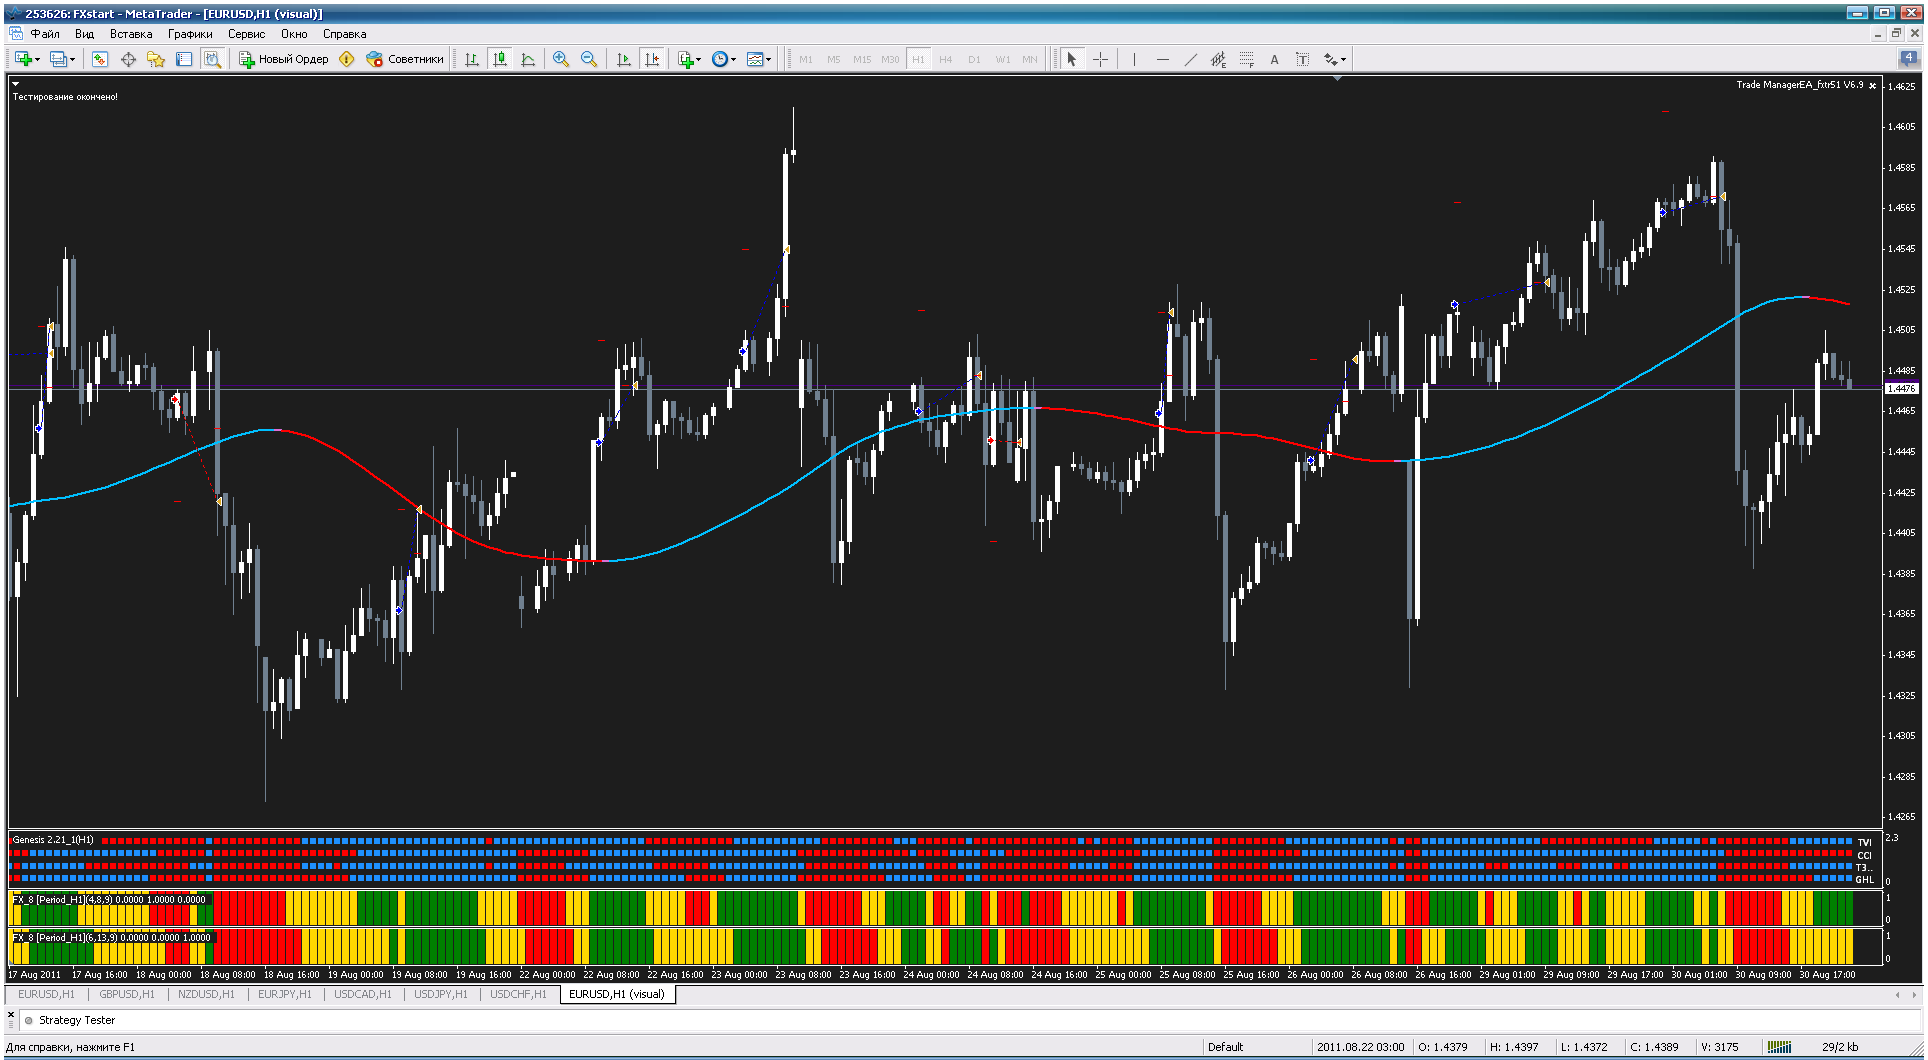Open the Сервис menu
The image size is (1928, 1060).
(x=246, y=34)
